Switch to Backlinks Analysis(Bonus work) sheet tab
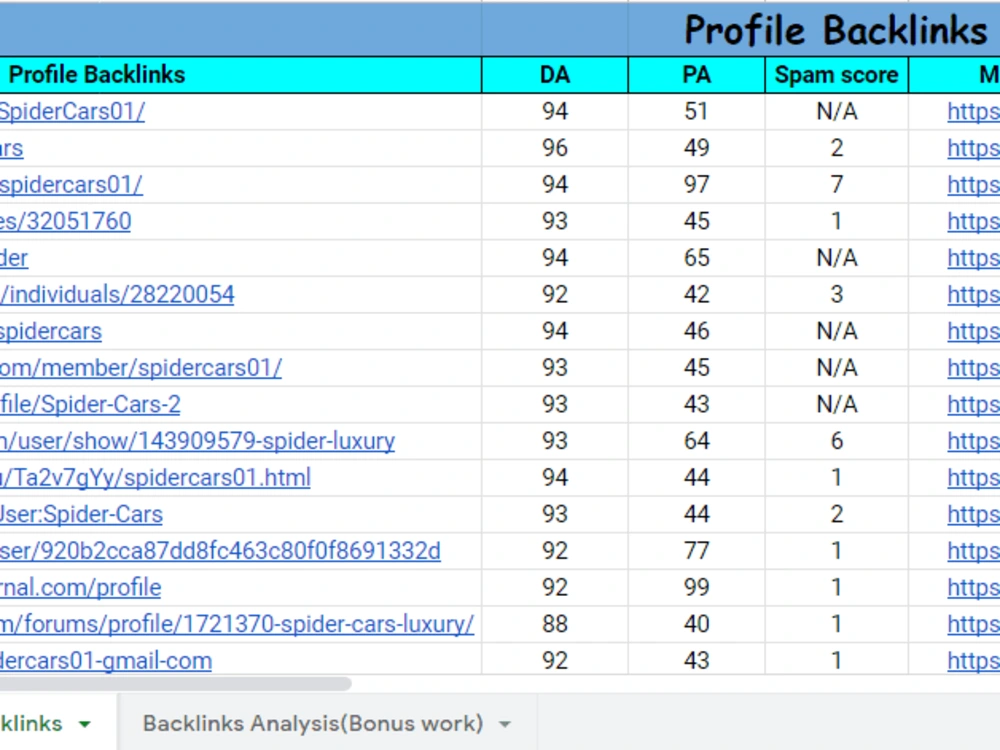1000x750 pixels. (x=312, y=724)
